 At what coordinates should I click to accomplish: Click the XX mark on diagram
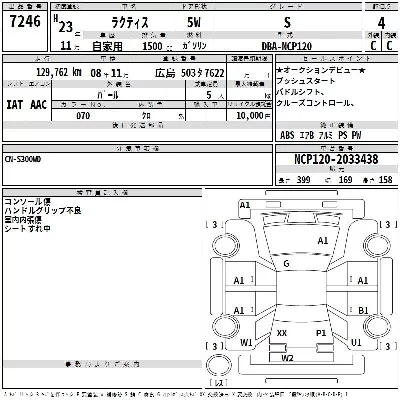pyautogui.click(x=282, y=333)
